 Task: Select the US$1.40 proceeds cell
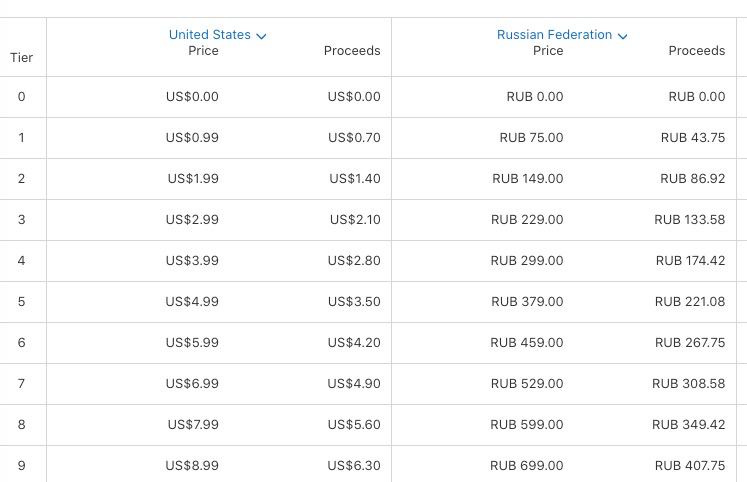pyautogui.click(x=354, y=179)
